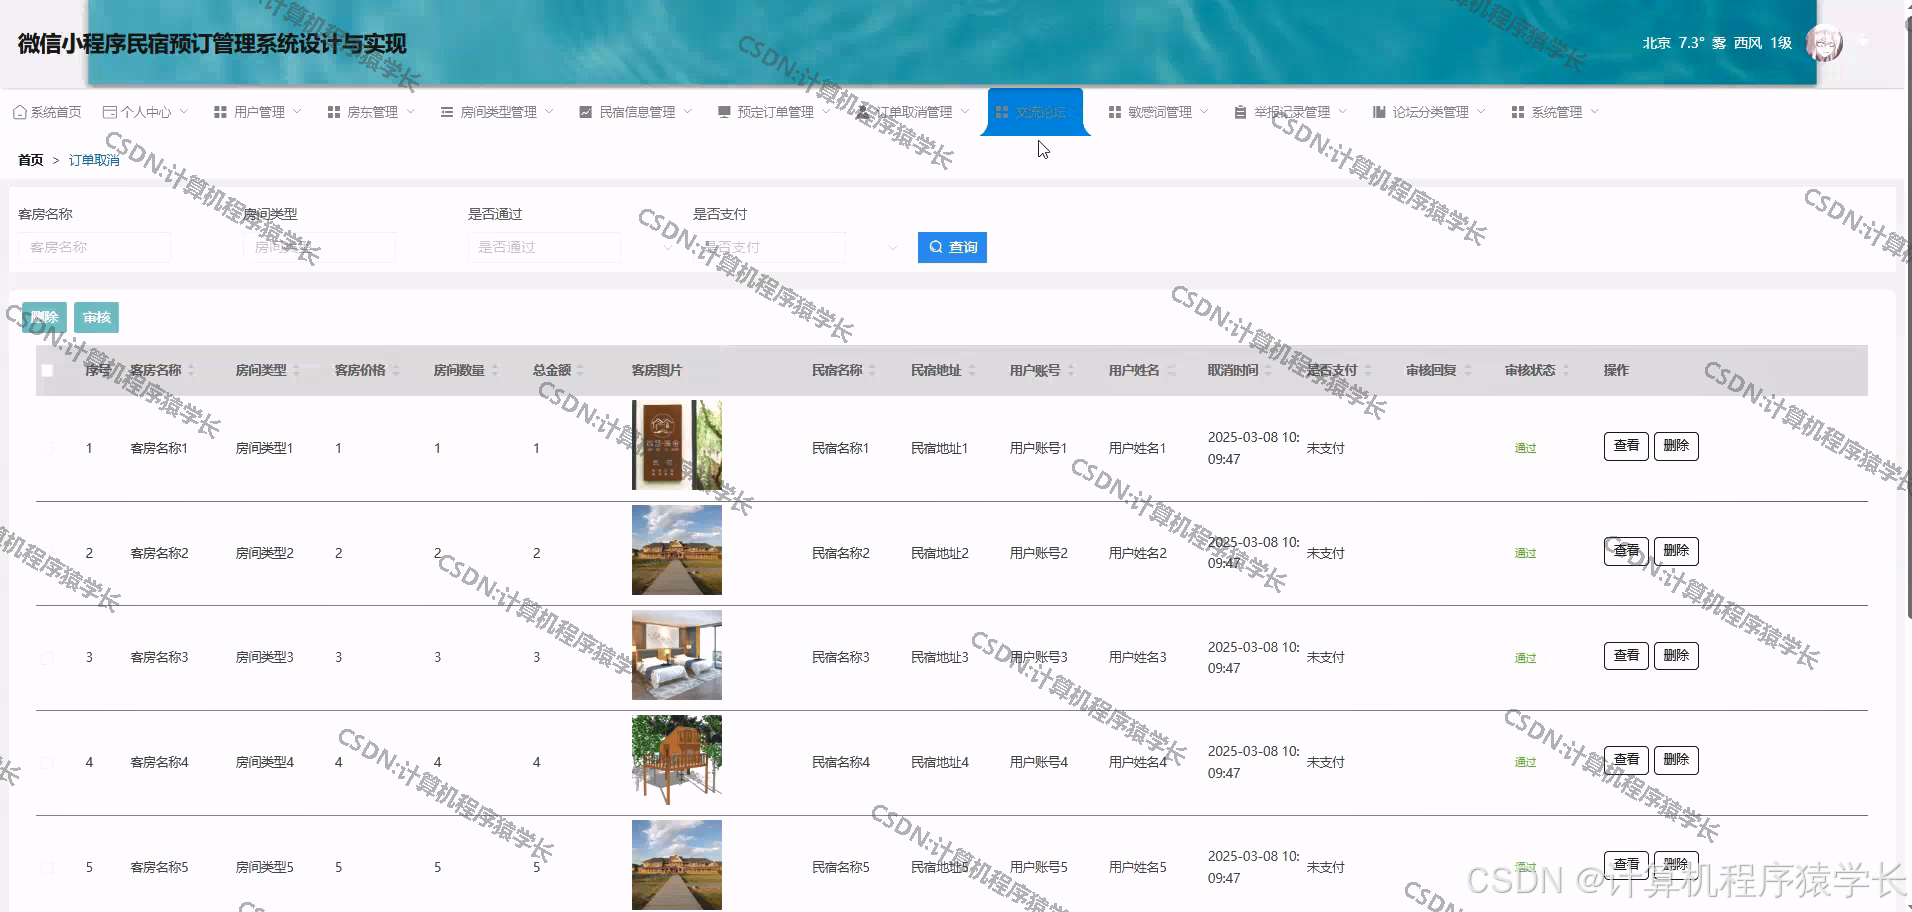Expand the 敏感词管理 menu chevron

pos(1204,112)
